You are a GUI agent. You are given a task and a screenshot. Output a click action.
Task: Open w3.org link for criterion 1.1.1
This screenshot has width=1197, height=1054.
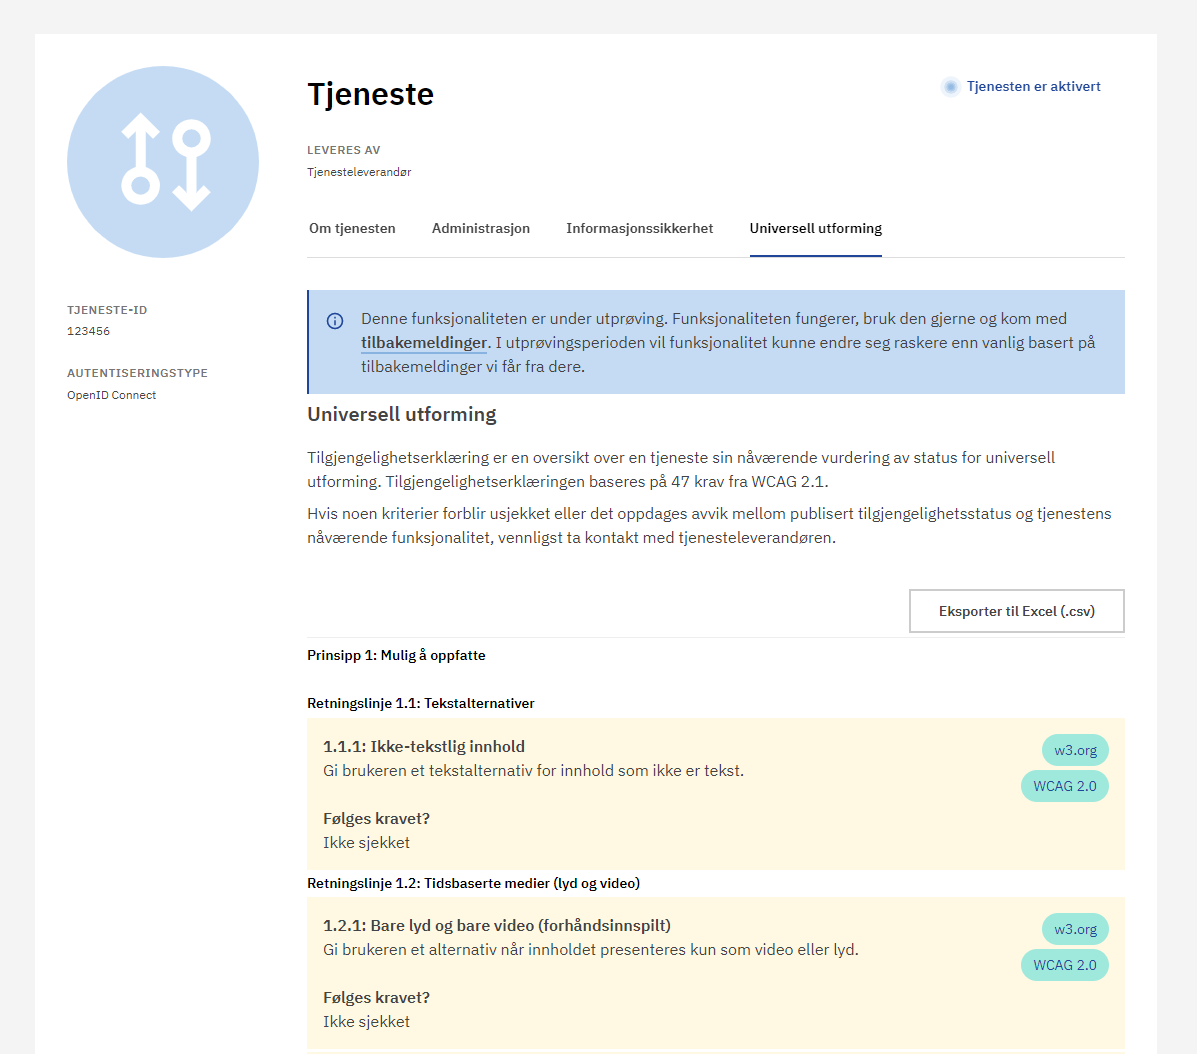coord(1075,750)
